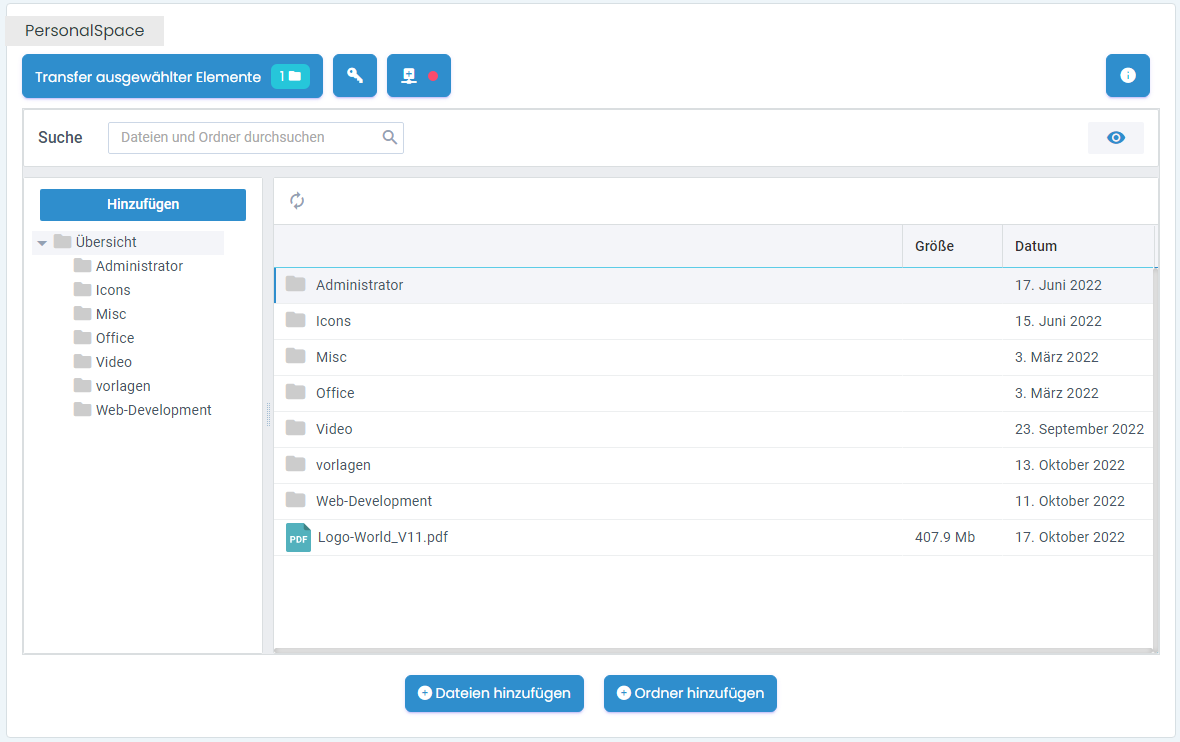Sort by the Datum column header

pos(1036,246)
